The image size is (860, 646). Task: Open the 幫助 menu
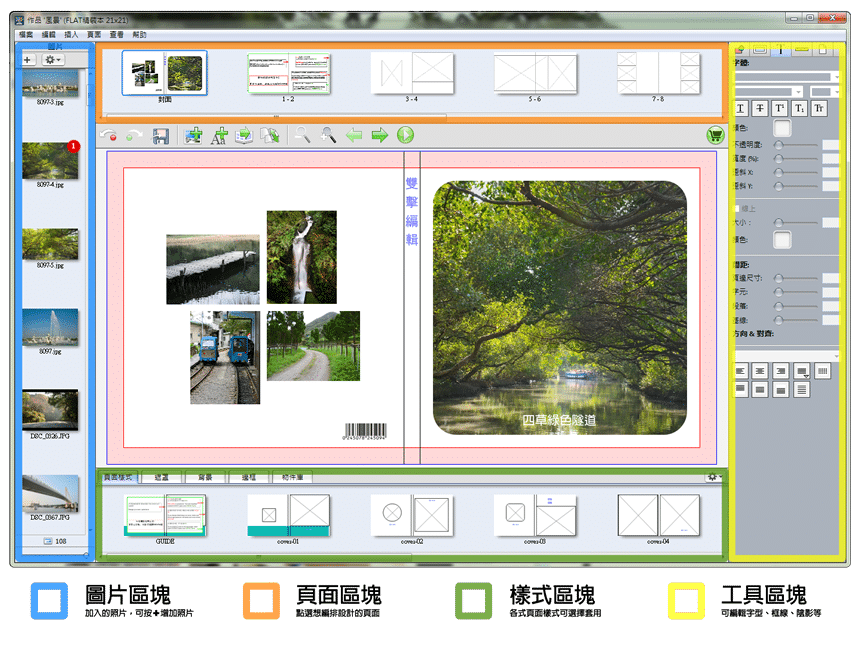click(139, 35)
